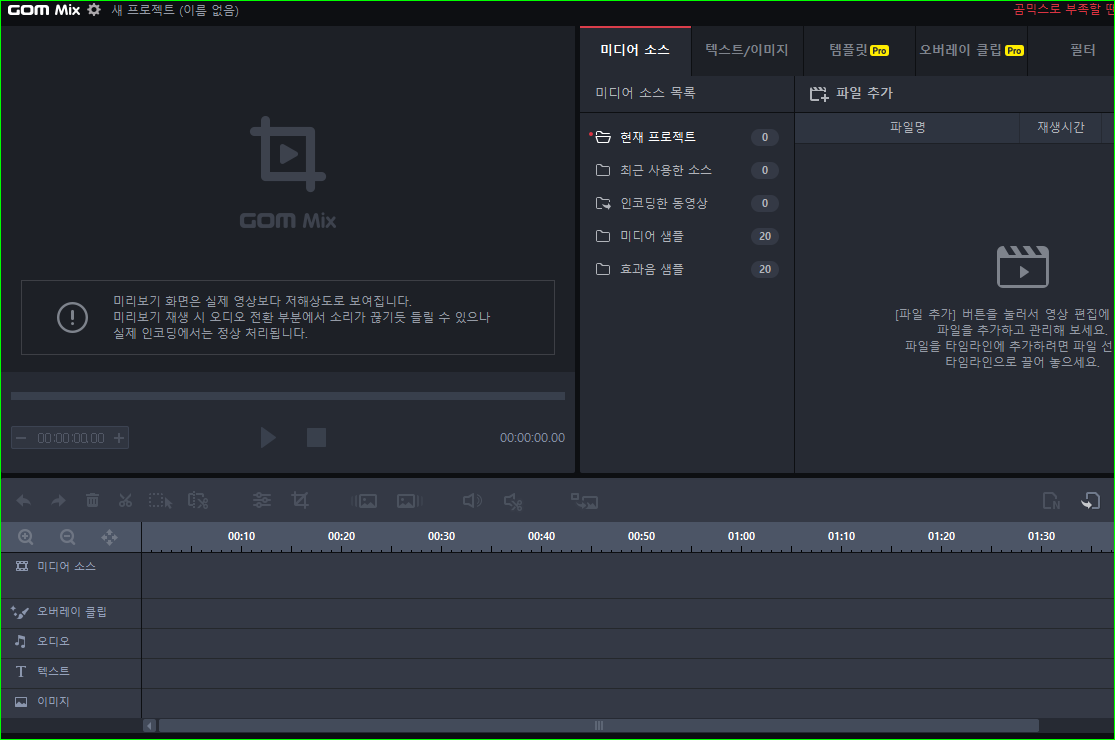
Task: Select the 이미지 track label
Action: click(53, 702)
